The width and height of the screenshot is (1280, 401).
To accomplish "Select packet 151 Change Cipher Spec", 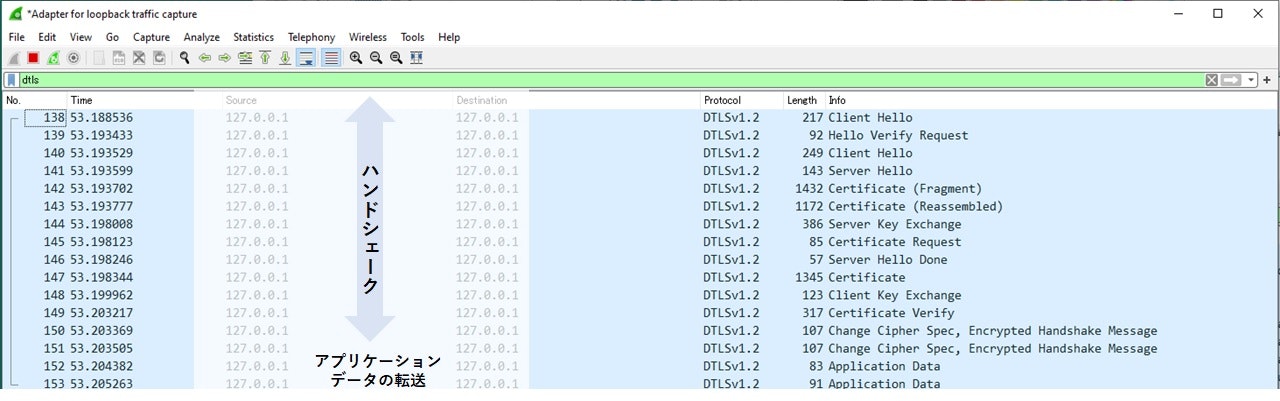I will coord(640,348).
